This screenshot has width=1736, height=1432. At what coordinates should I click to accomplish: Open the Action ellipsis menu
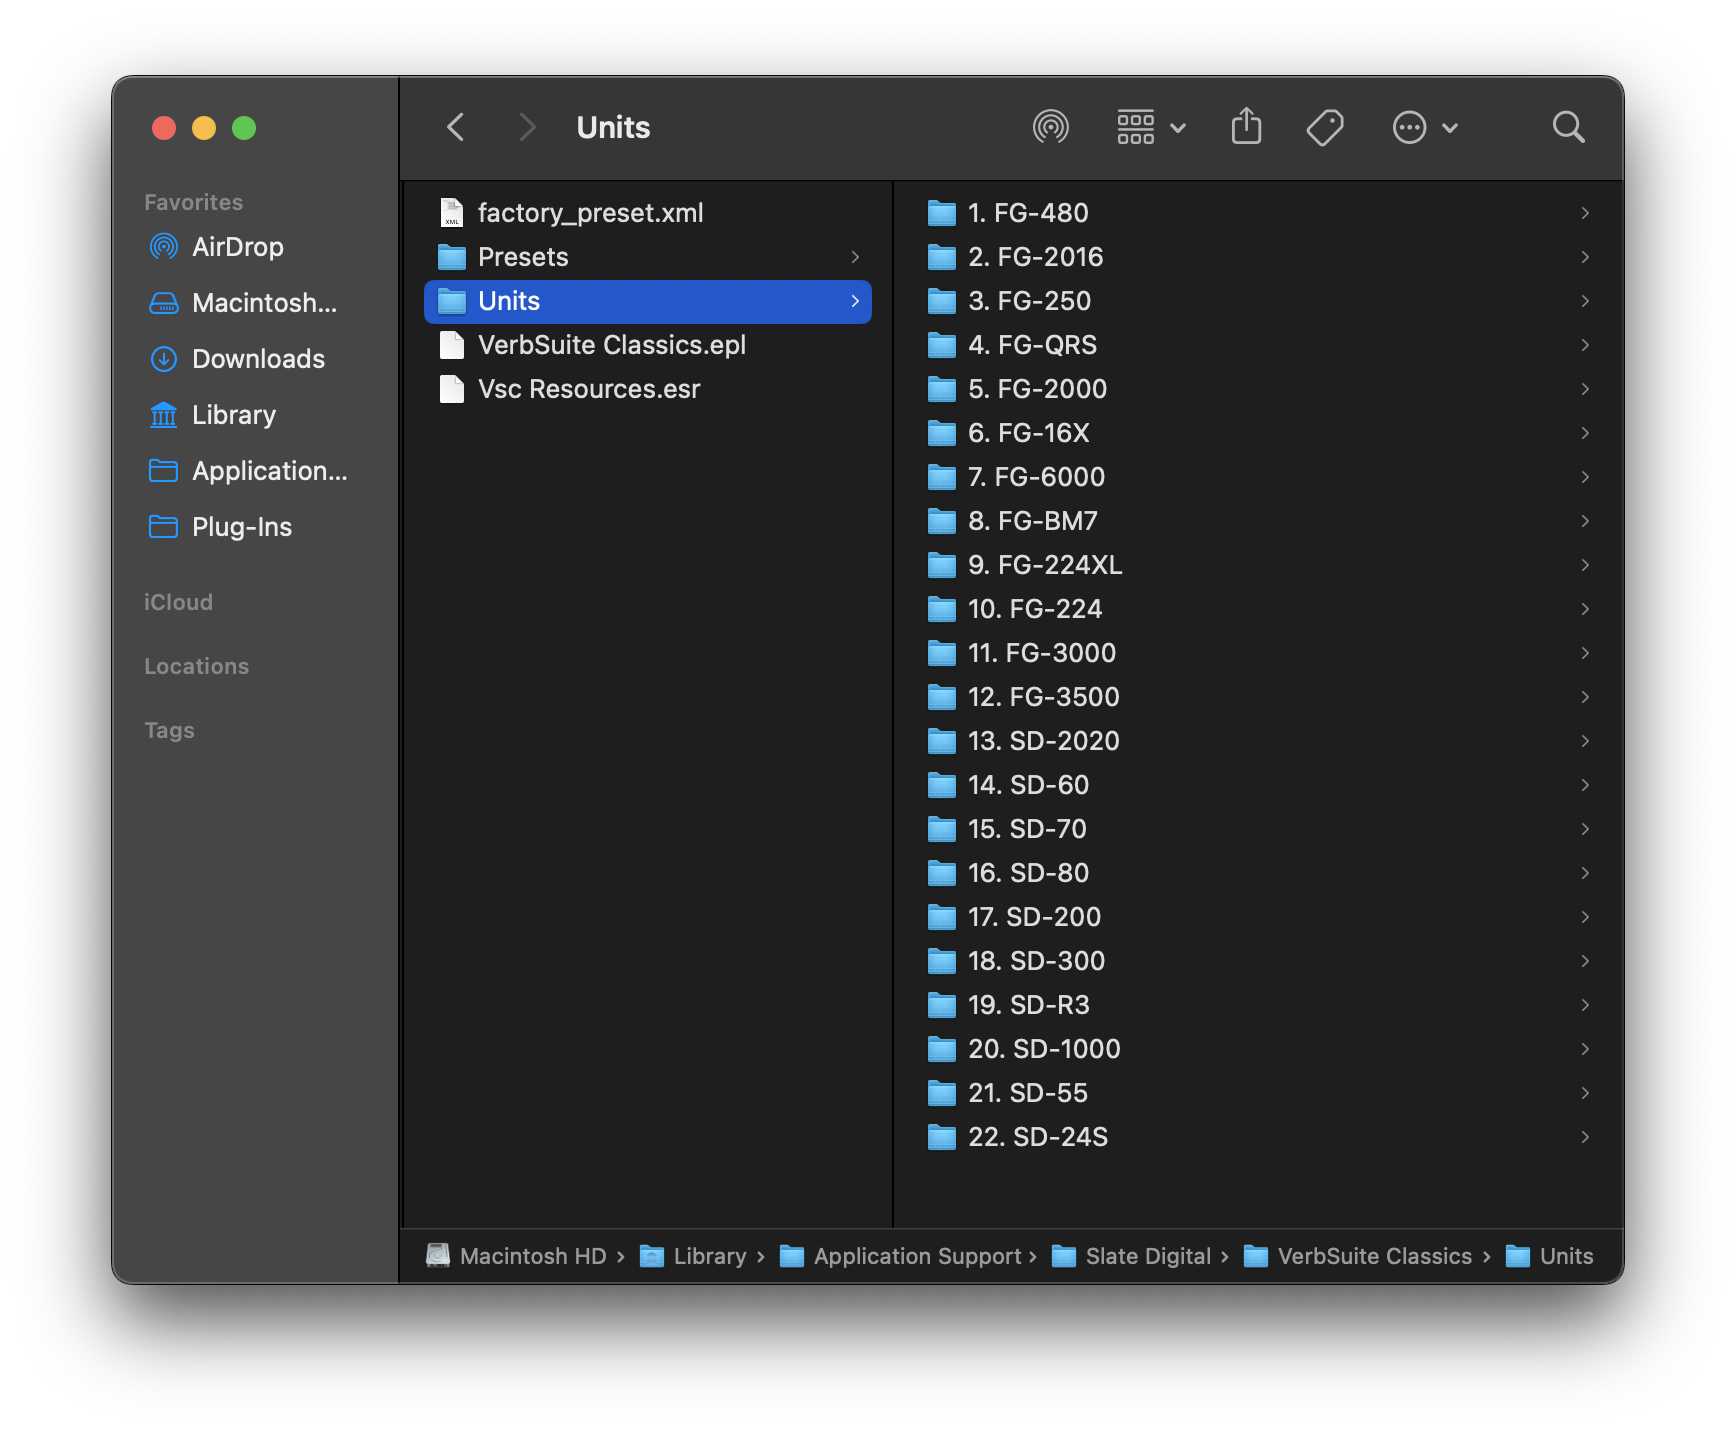point(1425,128)
